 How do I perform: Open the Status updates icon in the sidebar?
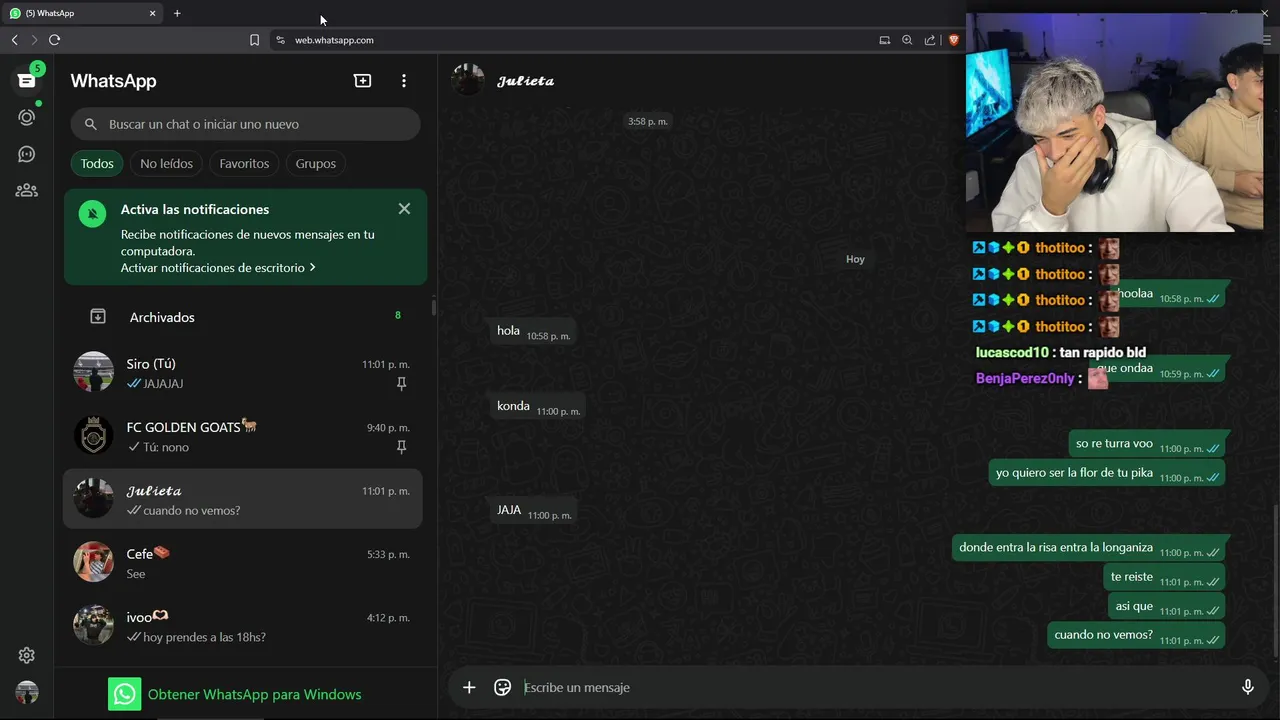tap(27, 117)
